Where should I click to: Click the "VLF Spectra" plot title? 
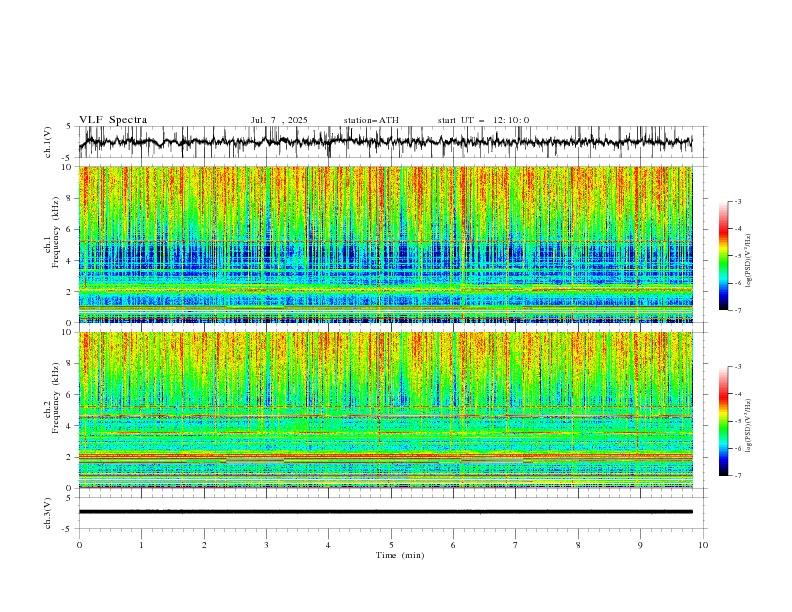pos(113,120)
